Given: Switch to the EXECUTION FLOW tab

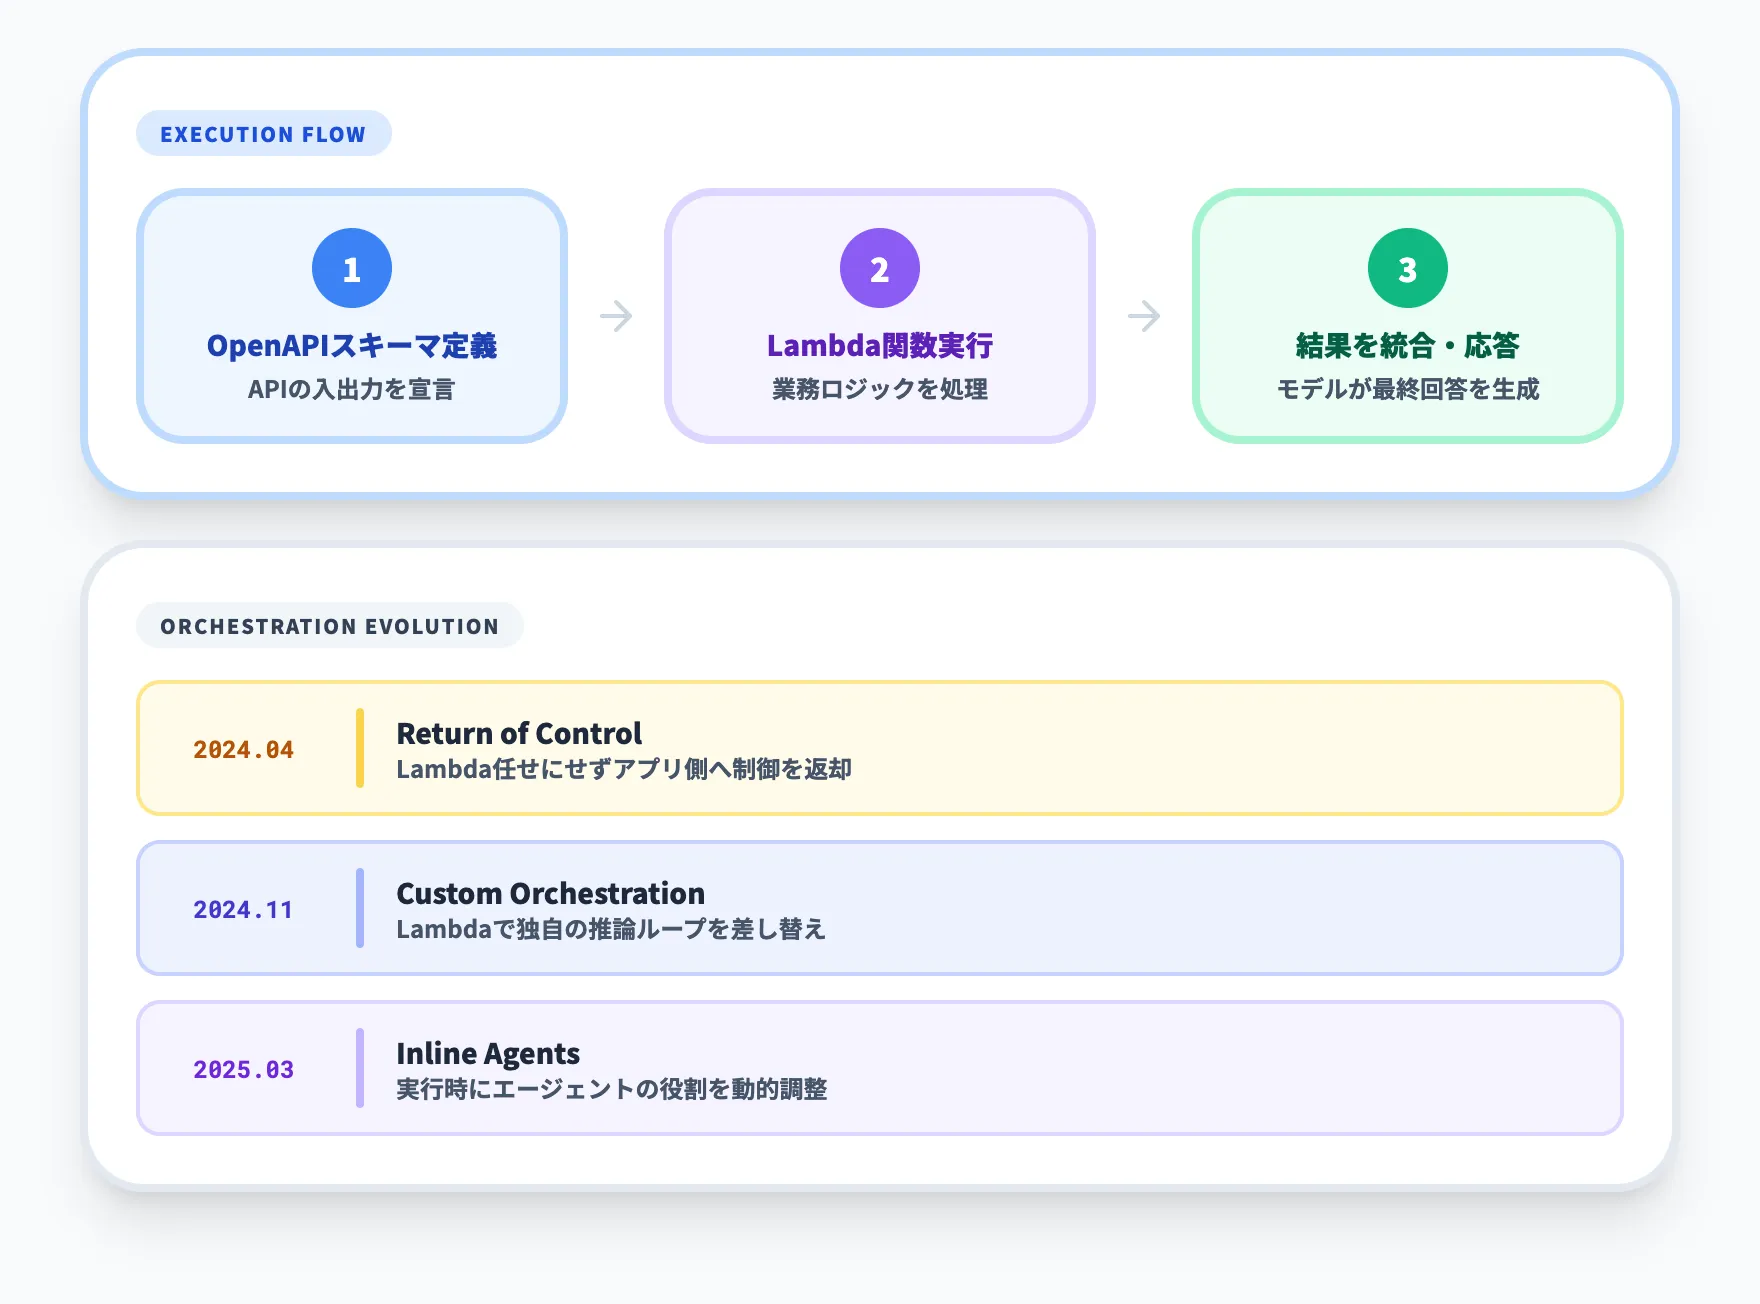Looking at the screenshot, I should pos(263,133).
